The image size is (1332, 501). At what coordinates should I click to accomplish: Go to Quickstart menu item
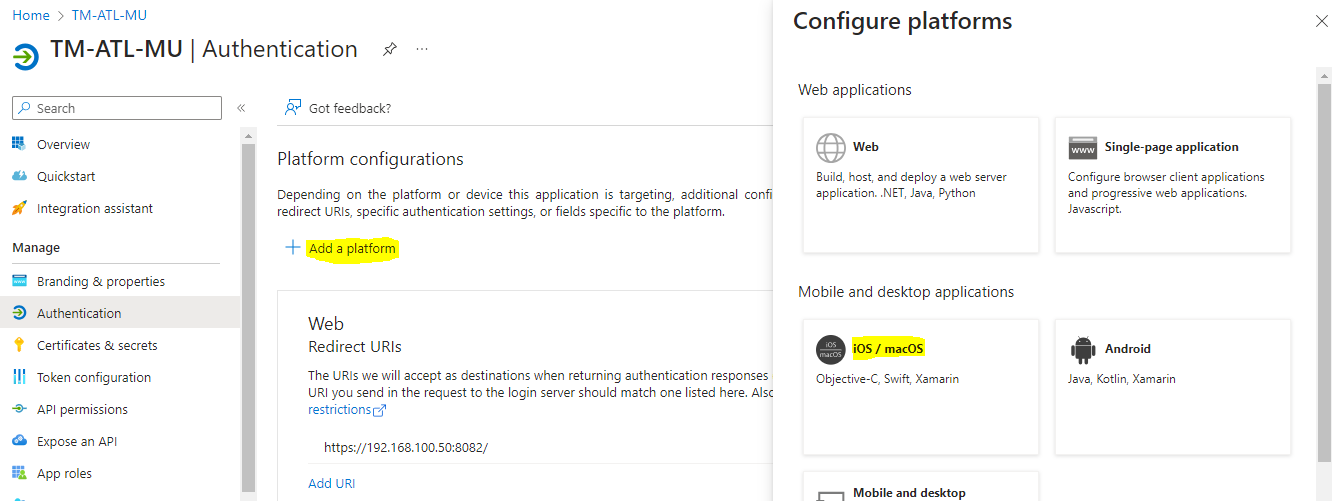[66, 177]
